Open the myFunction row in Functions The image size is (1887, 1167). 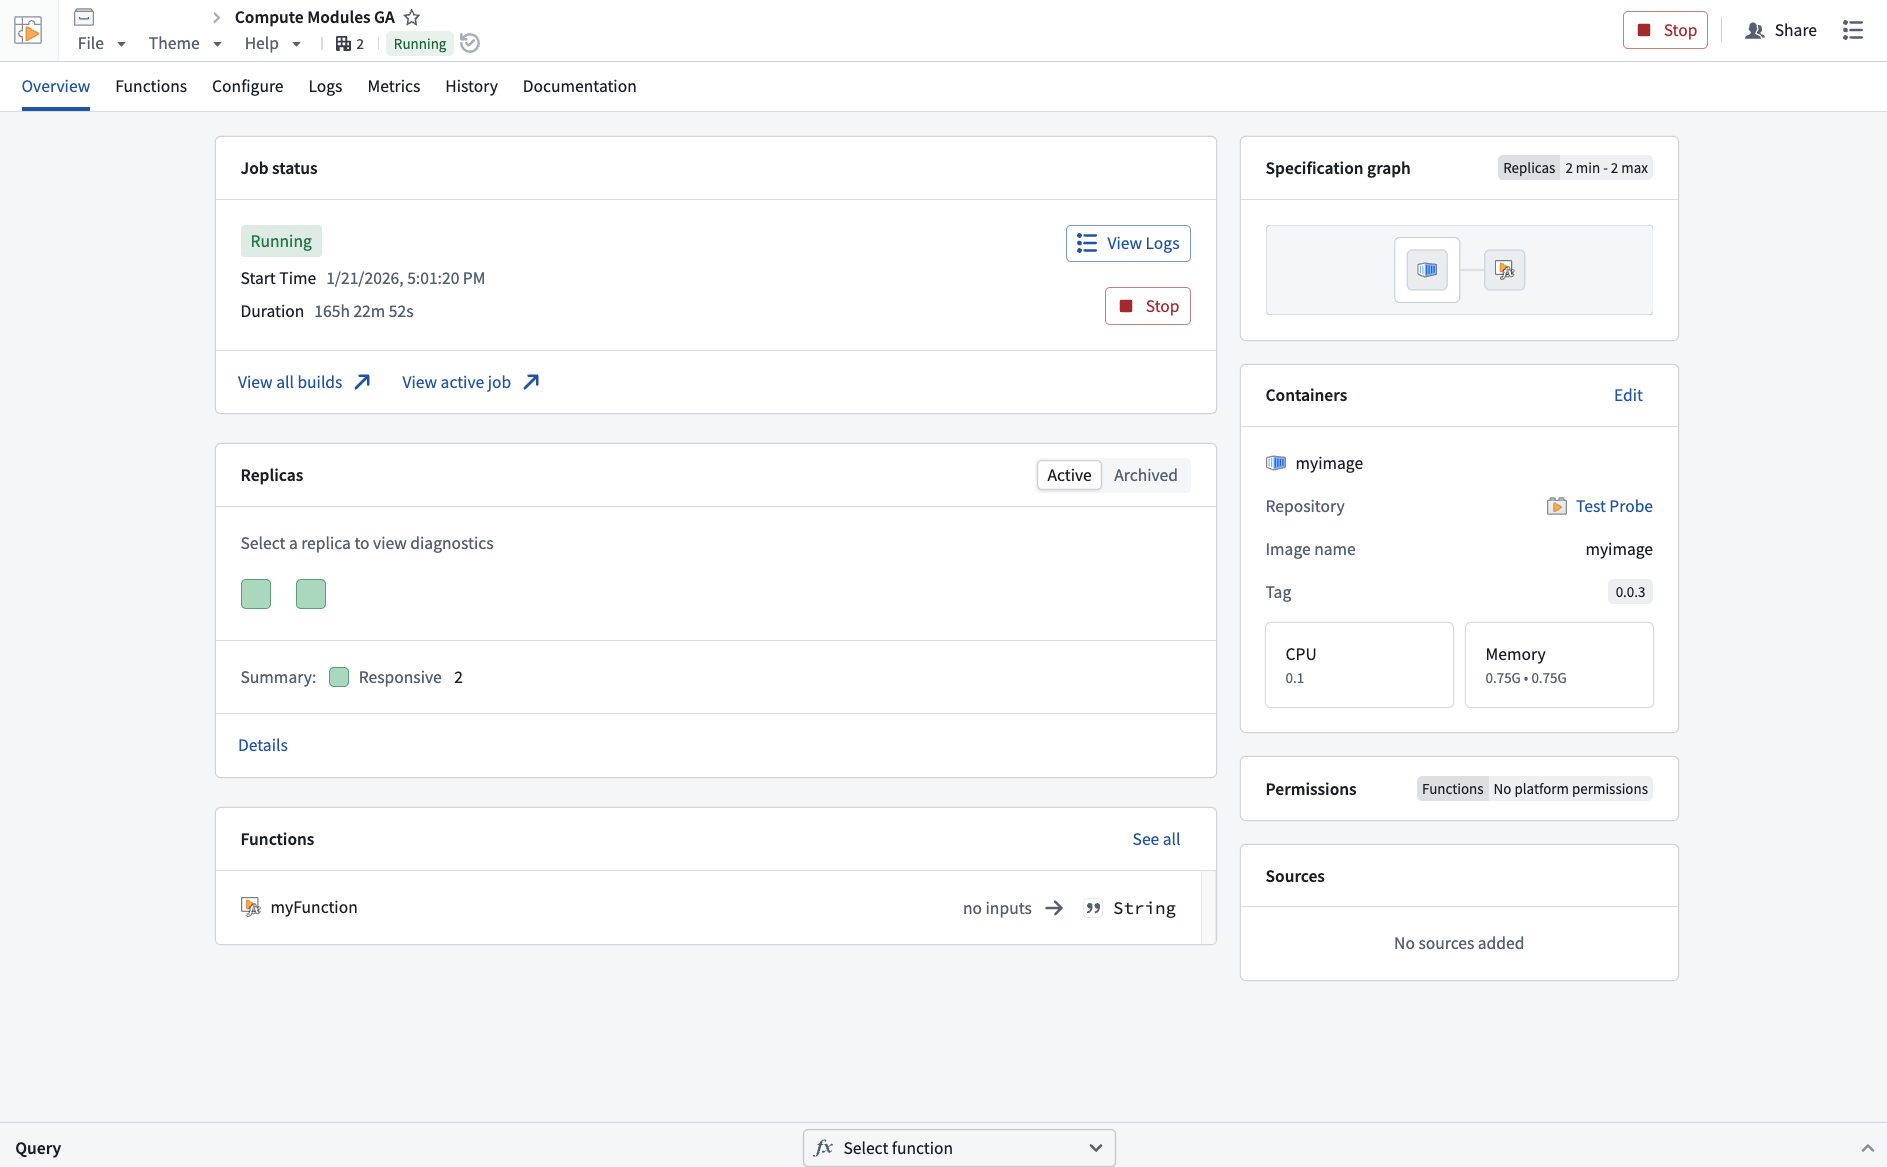(314, 907)
